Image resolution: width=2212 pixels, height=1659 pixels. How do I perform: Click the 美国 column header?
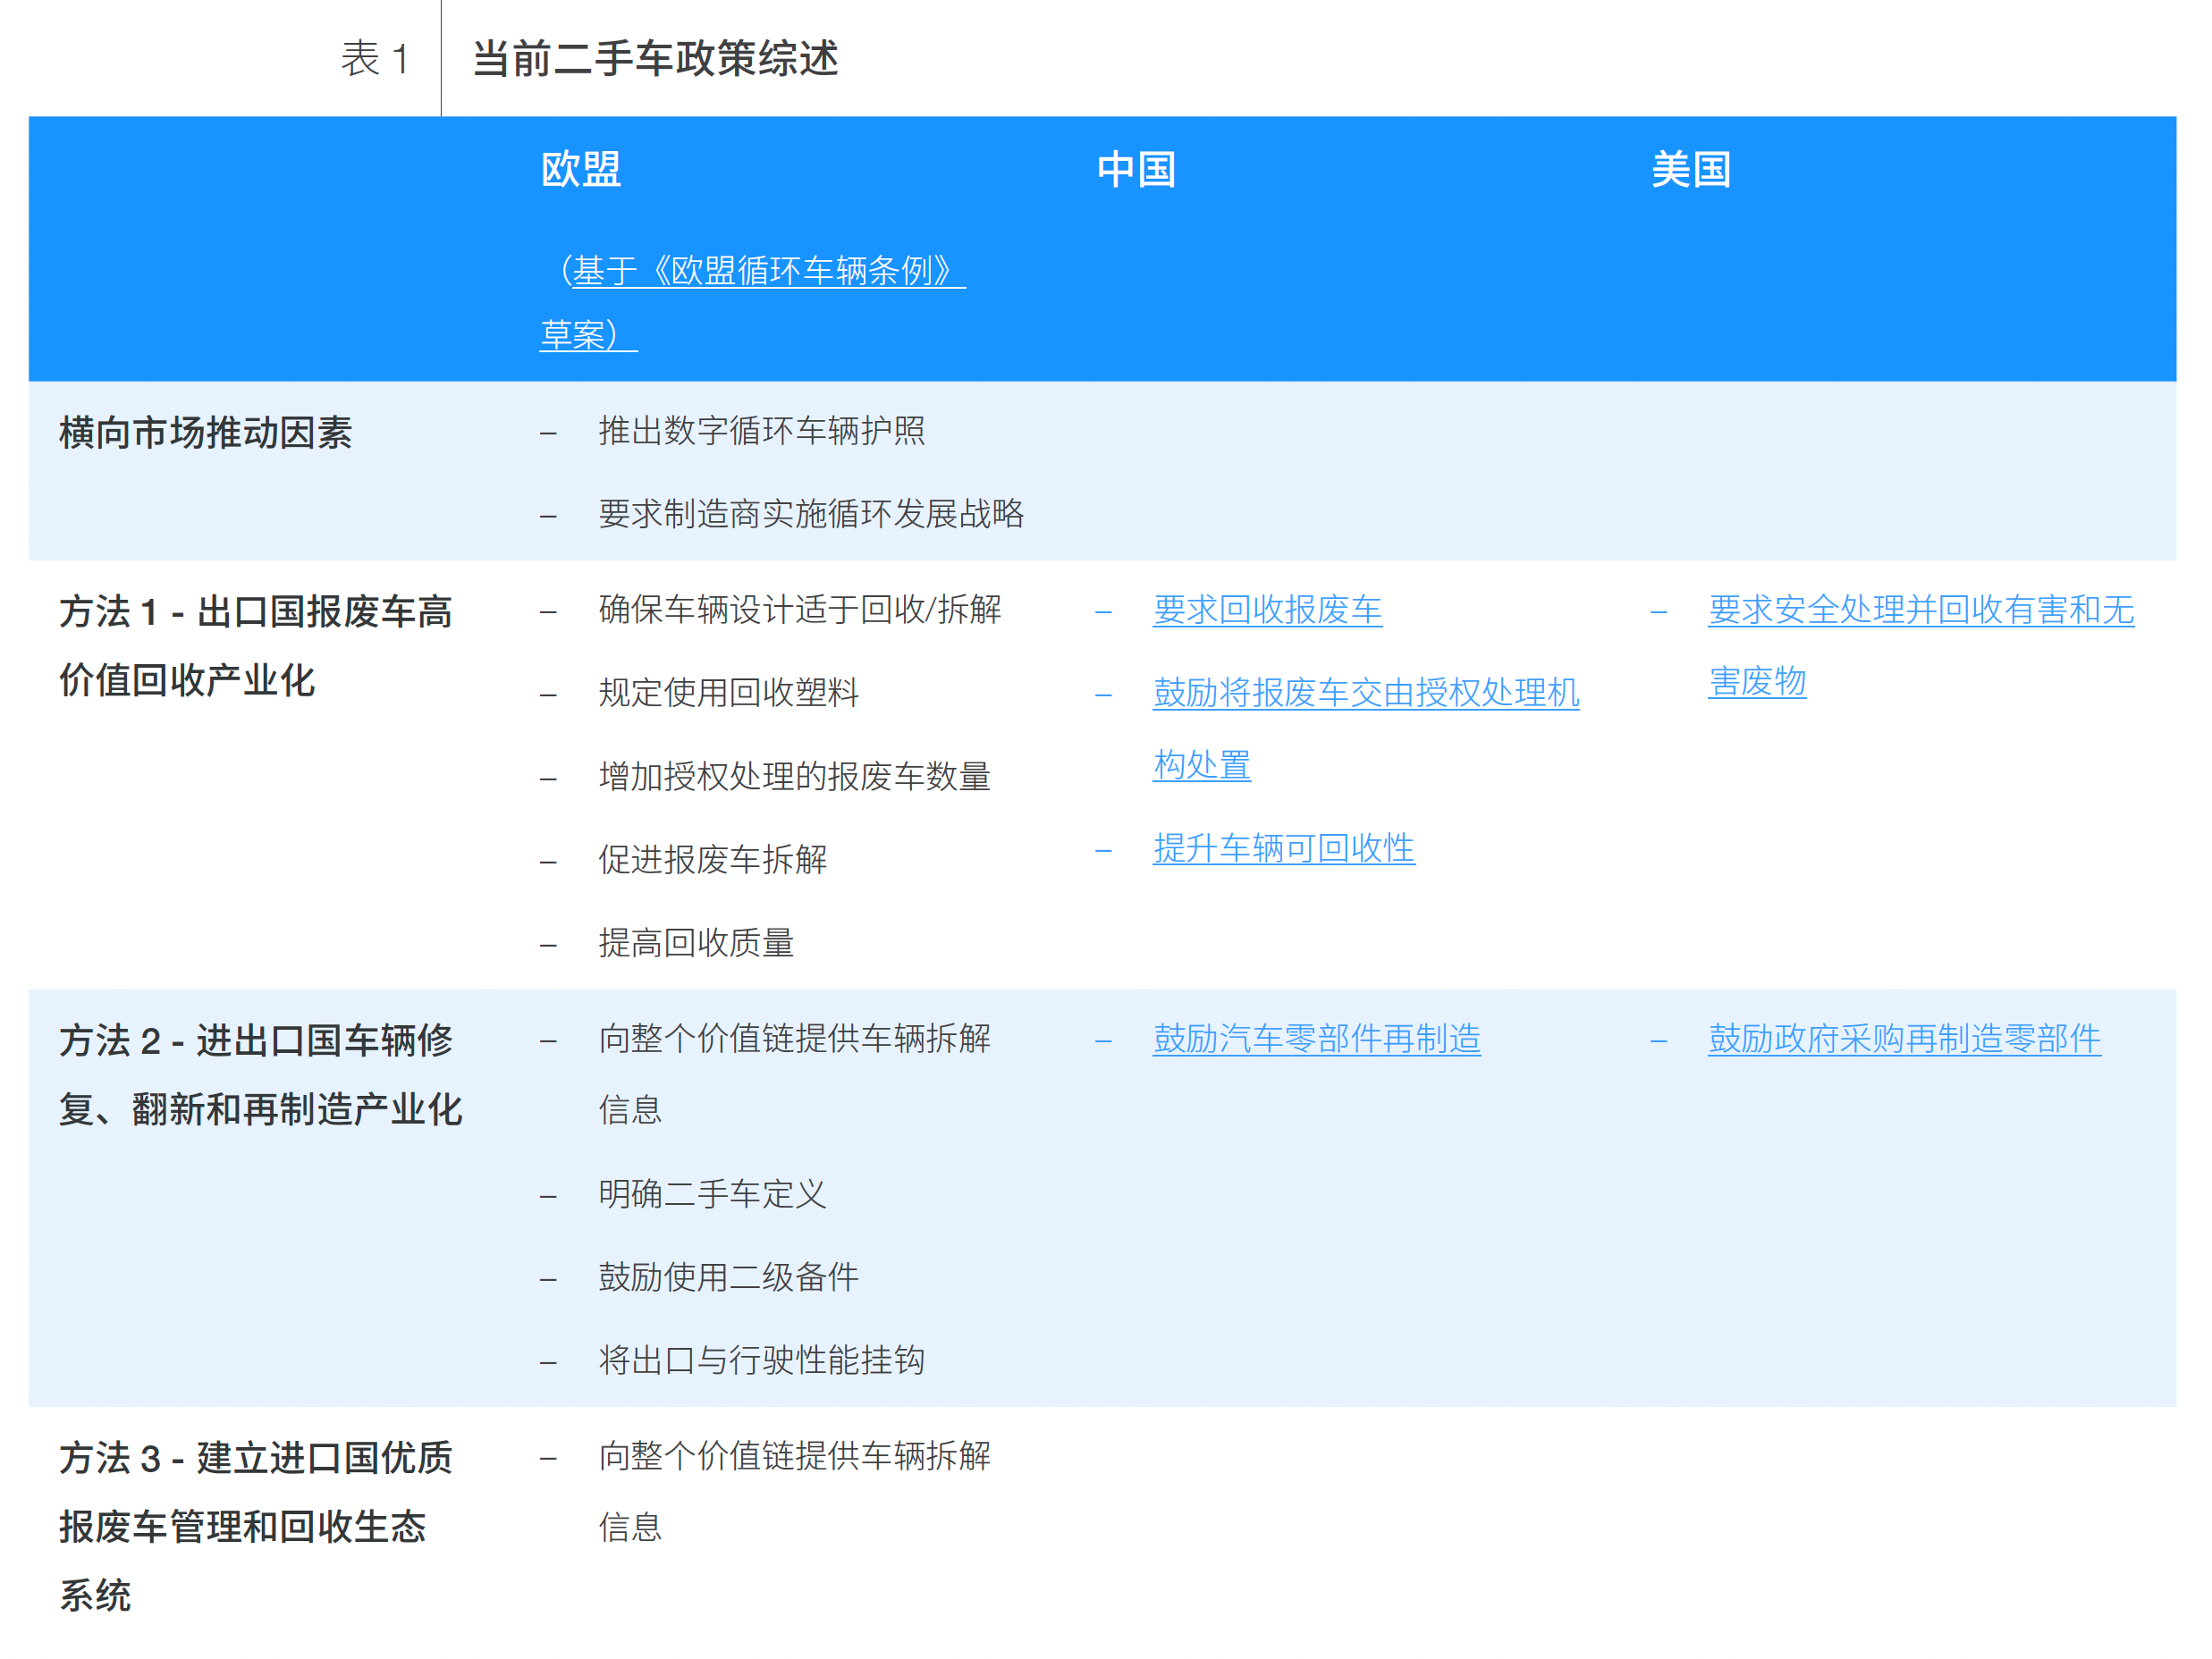[x=1691, y=170]
